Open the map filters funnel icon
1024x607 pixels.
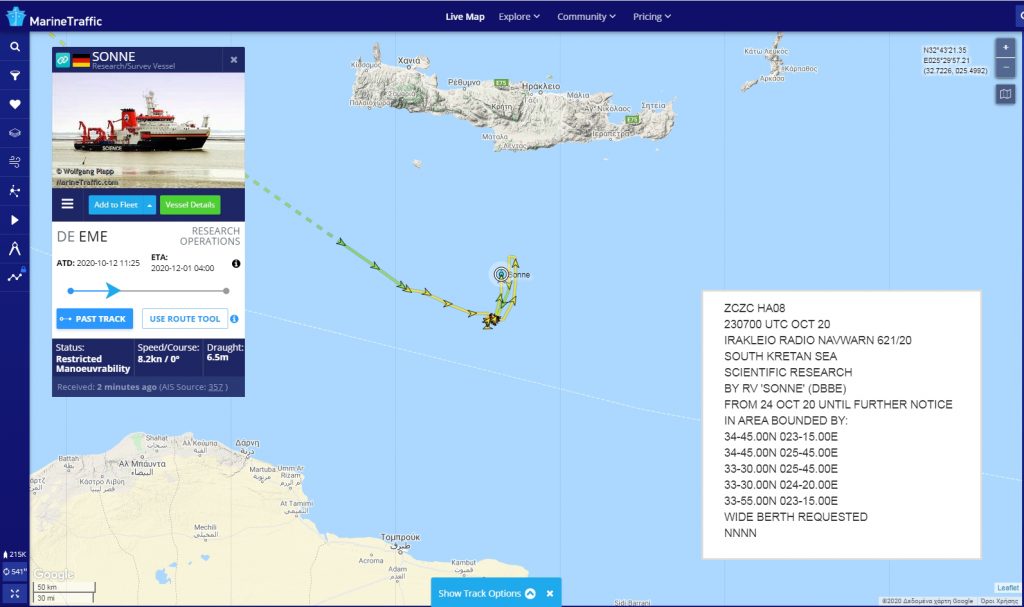pyautogui.click(x=15, y=75)
